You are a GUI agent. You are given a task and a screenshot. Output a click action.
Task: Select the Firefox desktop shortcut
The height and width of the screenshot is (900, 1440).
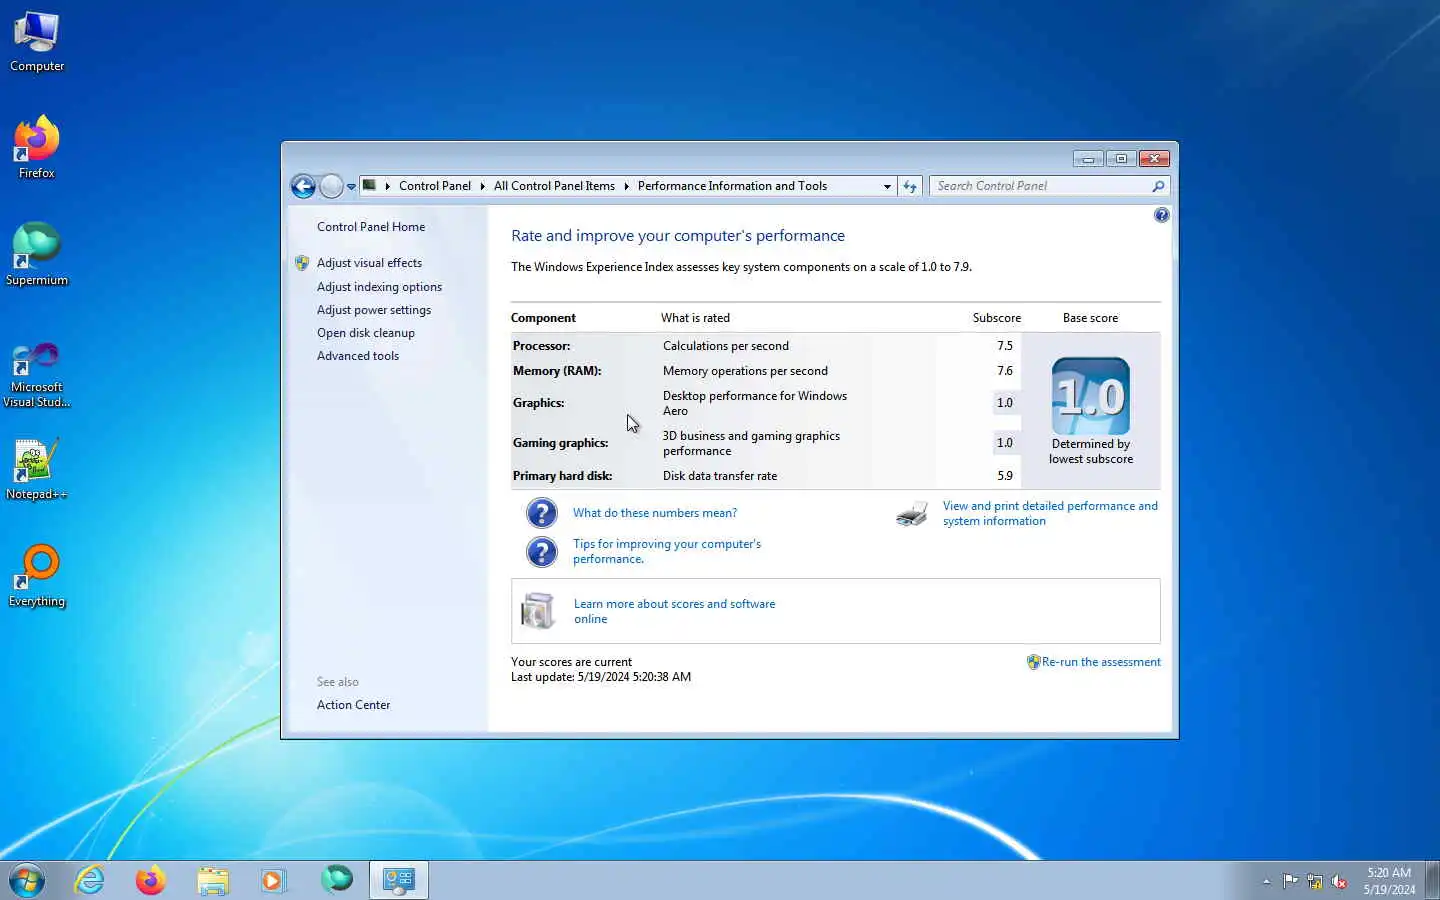click(x=37, y=148)
